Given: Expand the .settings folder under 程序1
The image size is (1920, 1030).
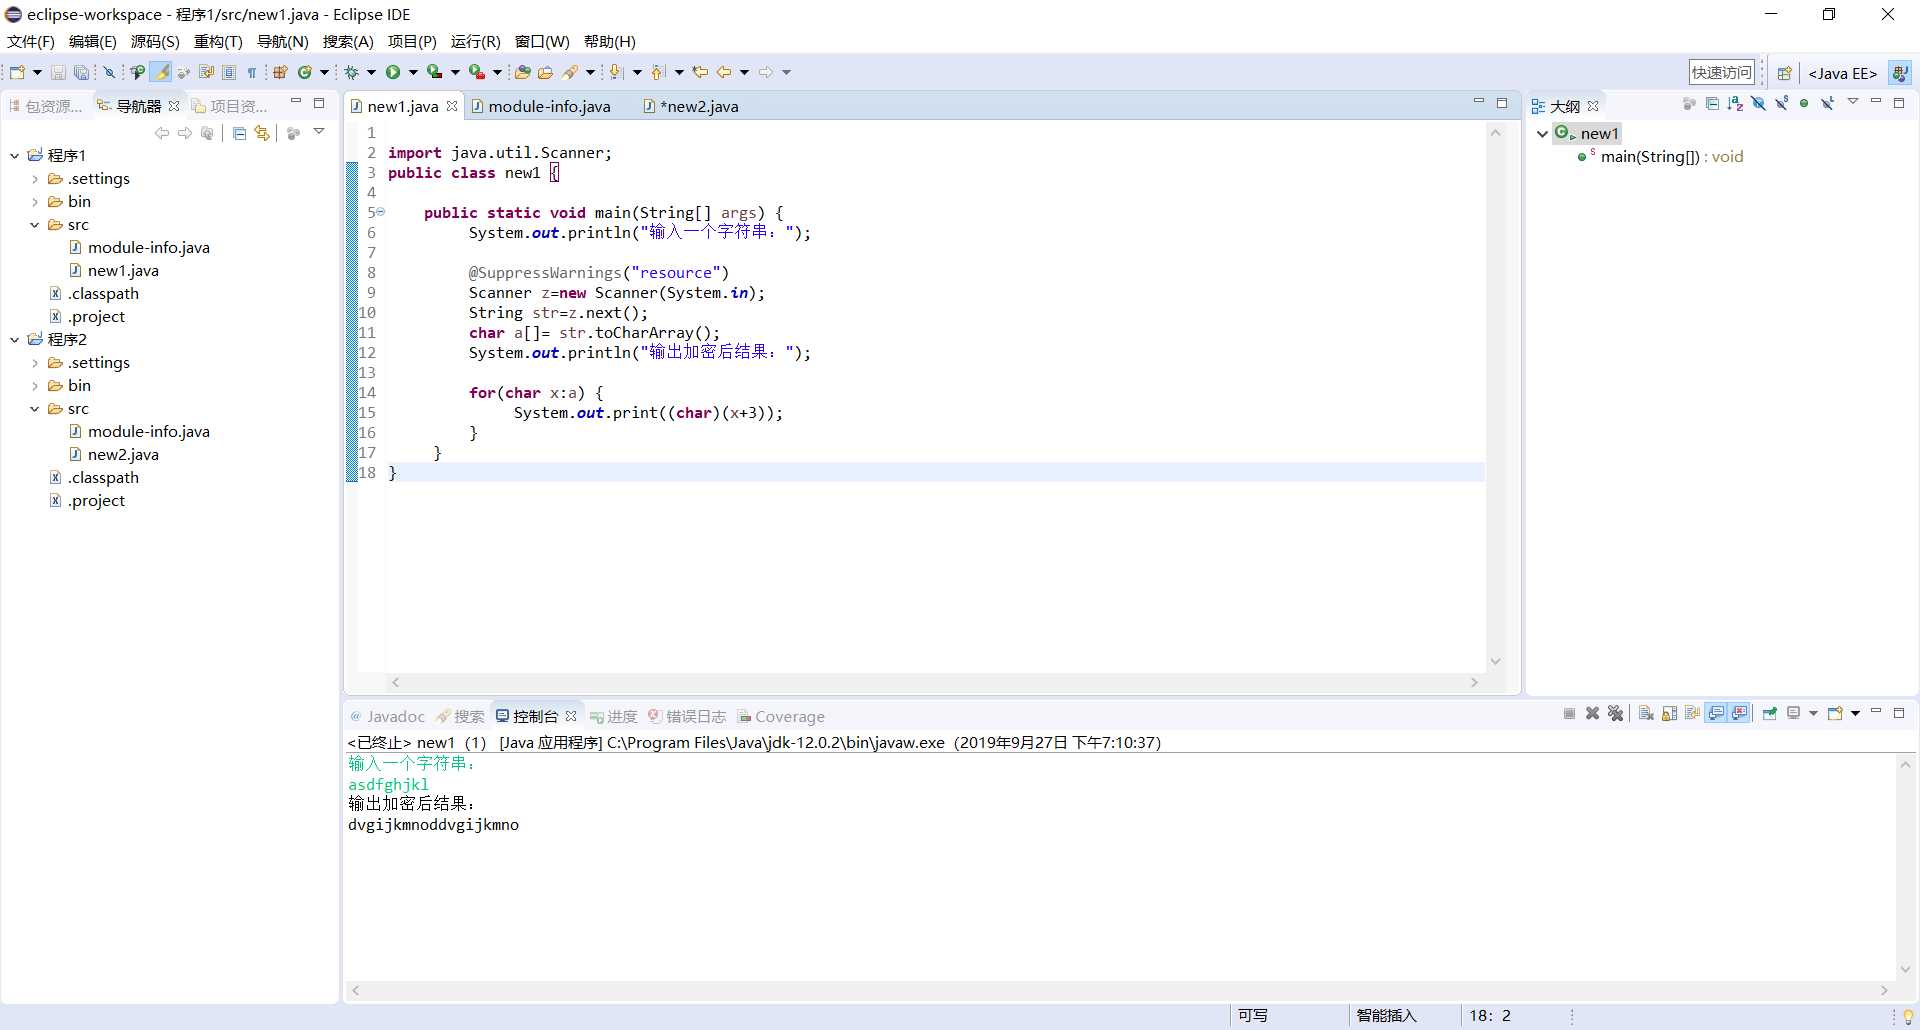Looking at the screenshot, I should point(35,179).
